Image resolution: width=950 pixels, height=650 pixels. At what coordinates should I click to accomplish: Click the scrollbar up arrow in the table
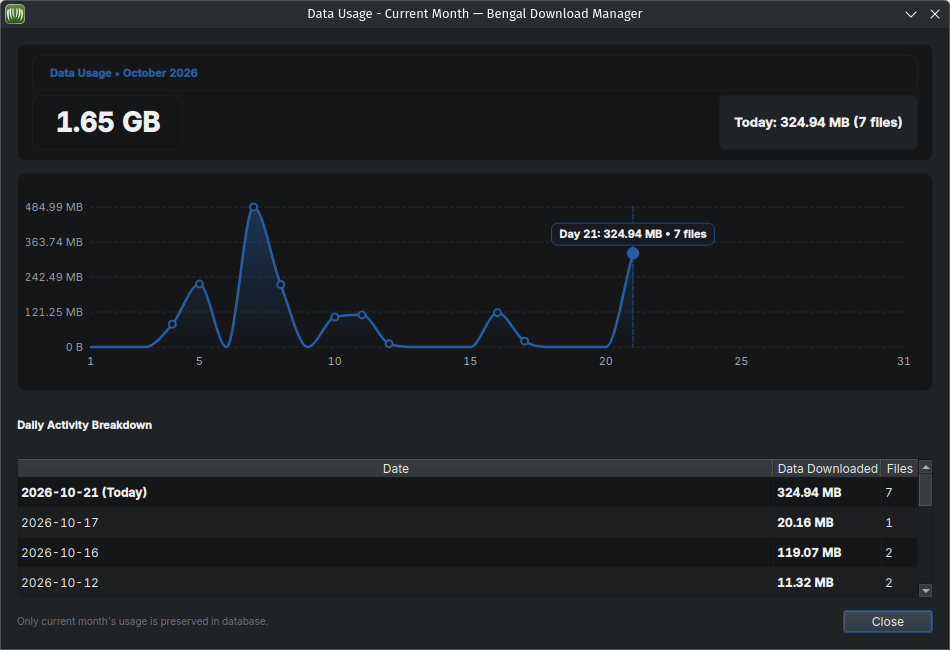tap(925, 467)
